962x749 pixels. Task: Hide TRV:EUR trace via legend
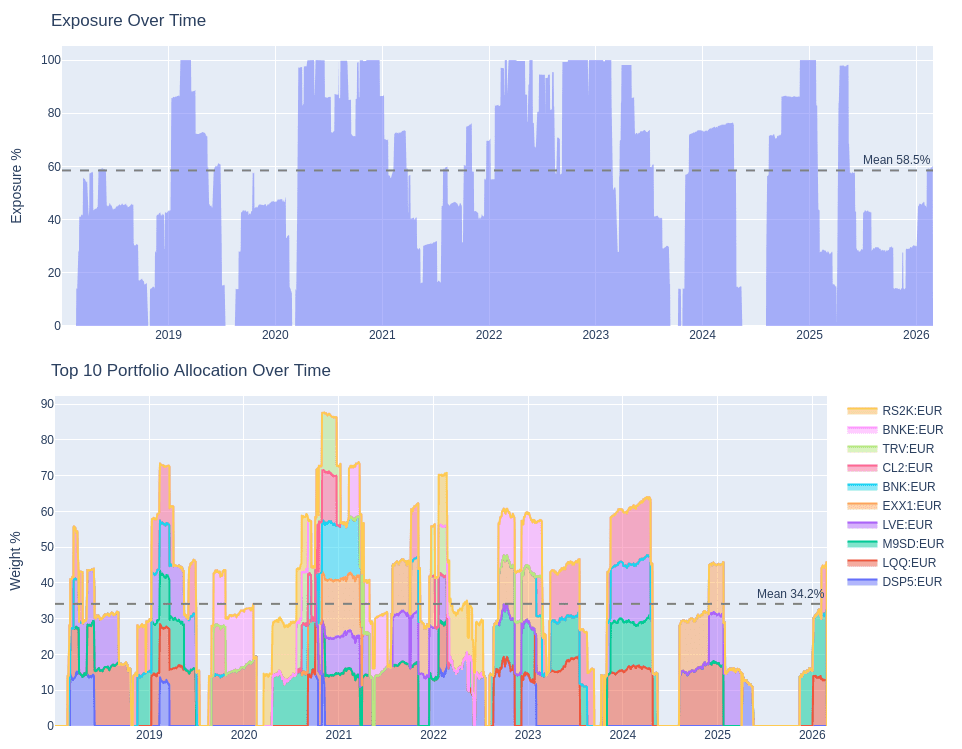click(891, 448)
